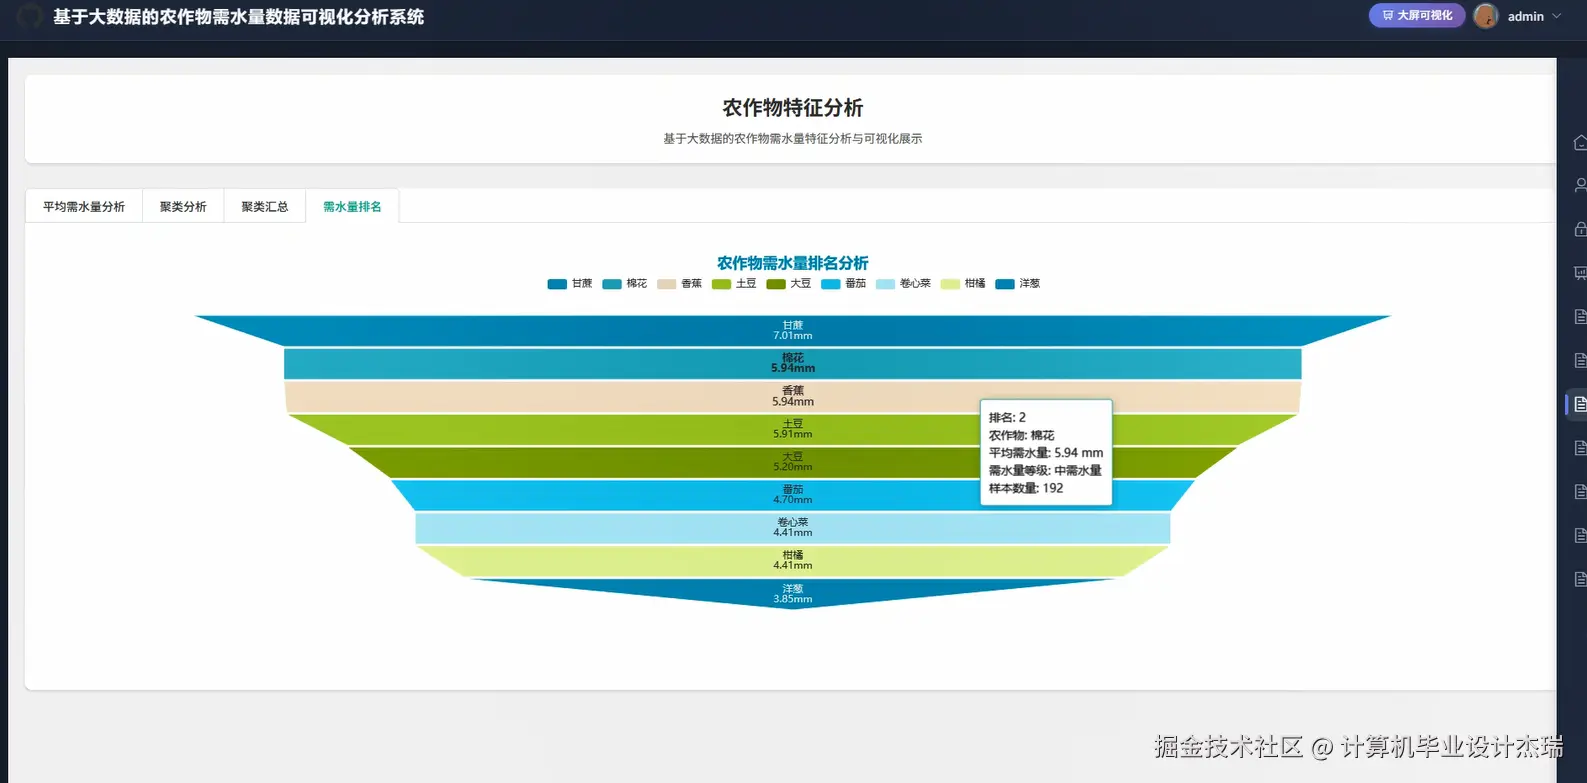Image resolution: width=1587 pixels, height=783 pixels.
Task: Click the 香蕉 5.94mm funnel segment
Action: click(793, 396)
